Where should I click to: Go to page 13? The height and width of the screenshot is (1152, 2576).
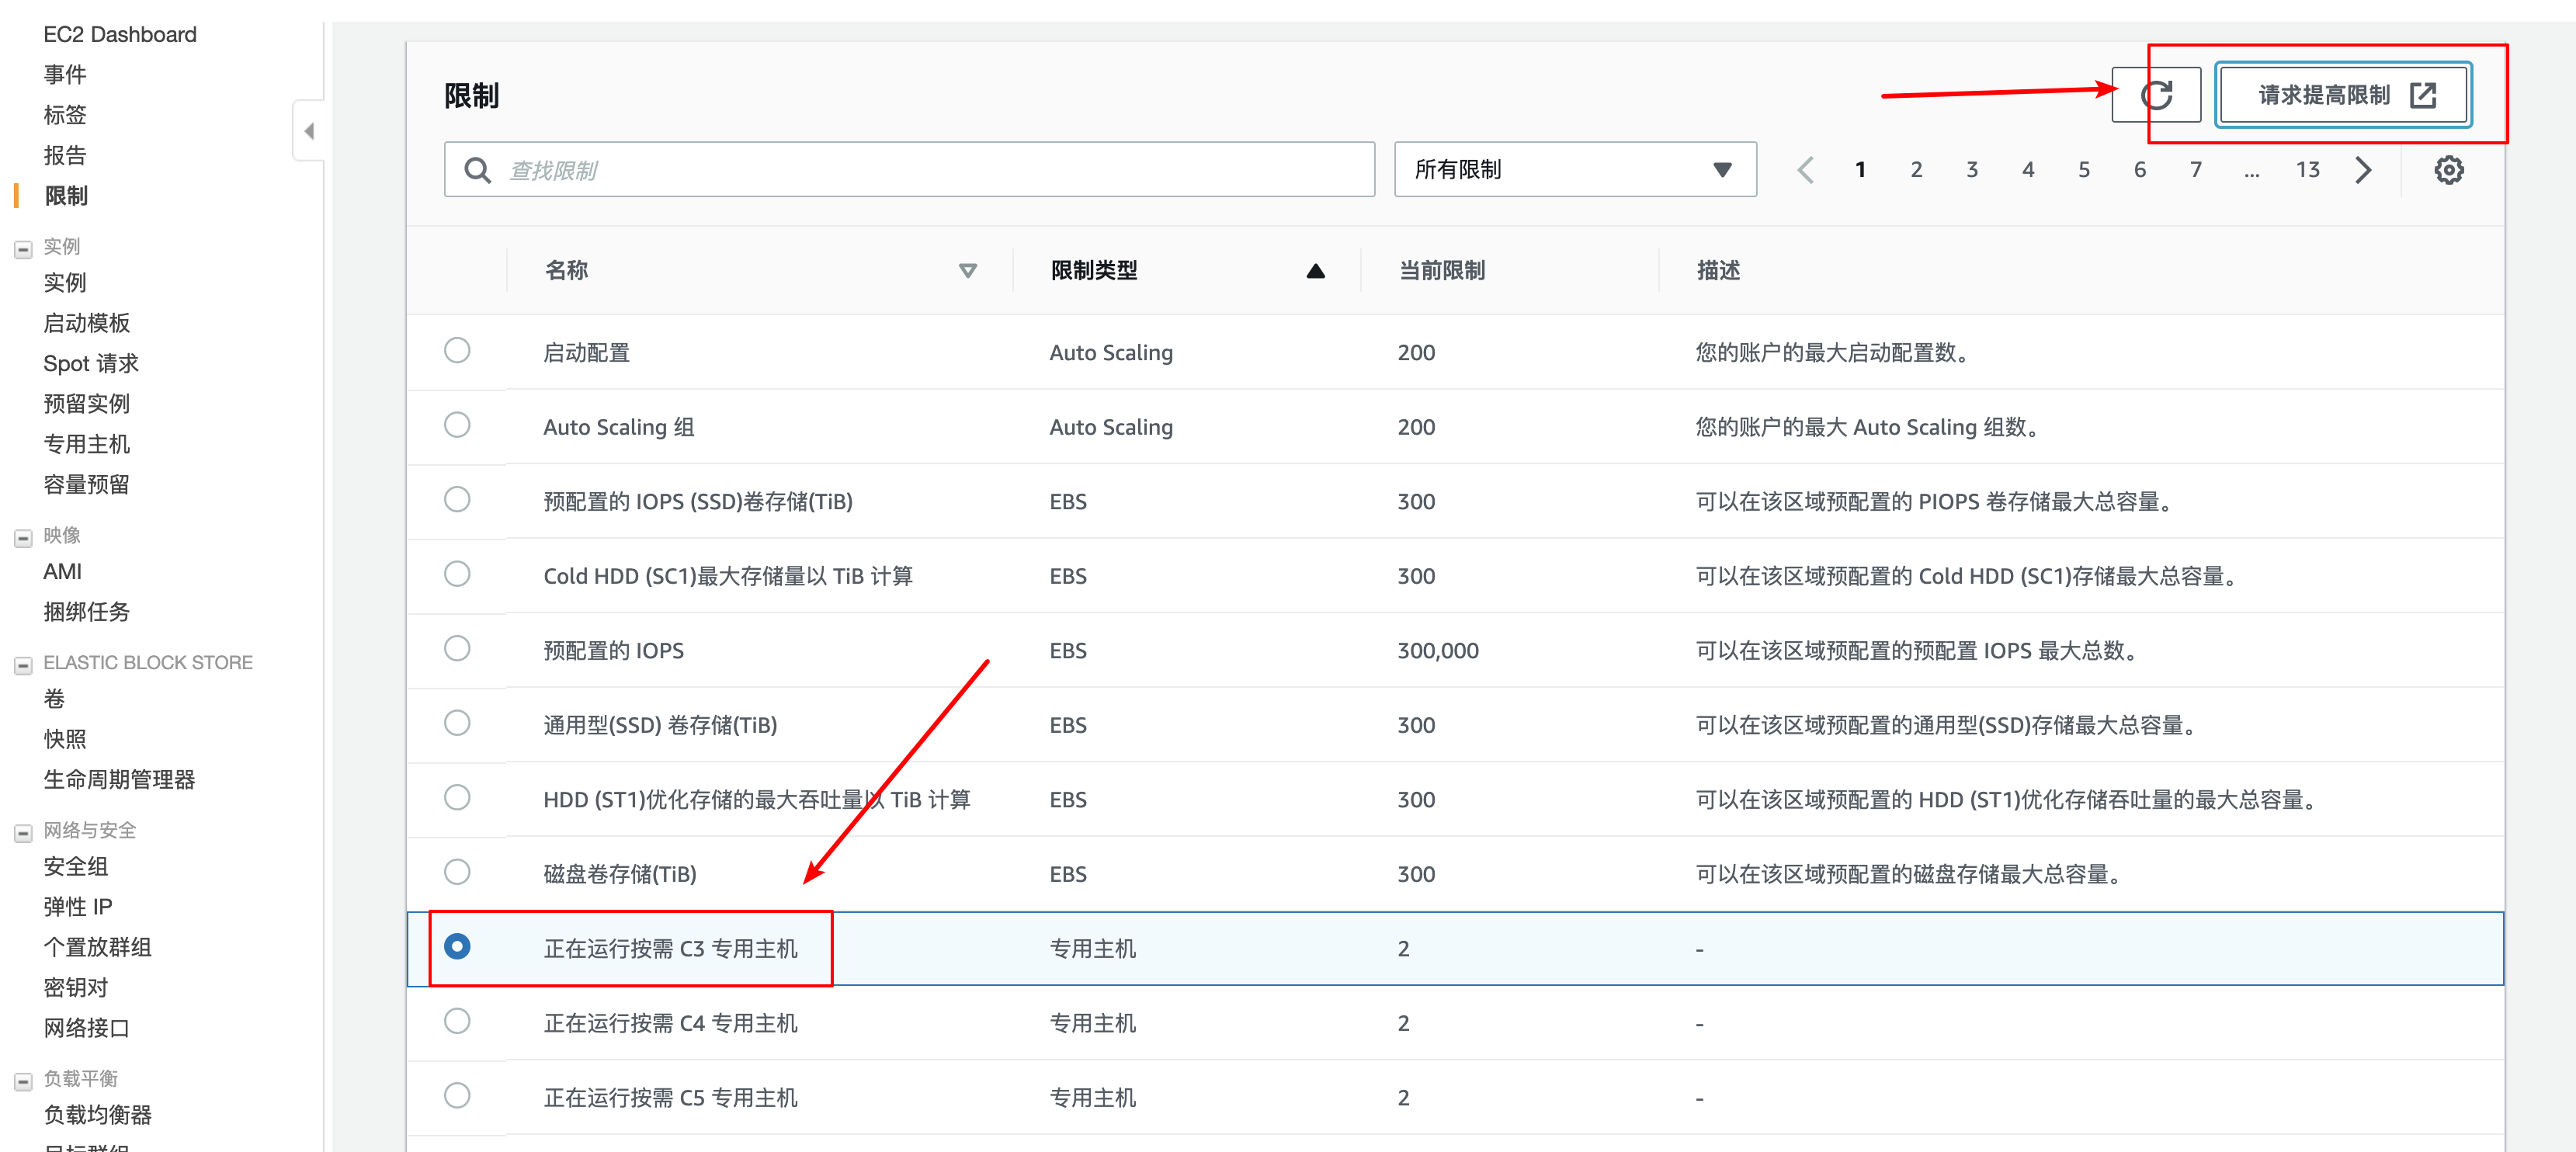(2307, 170)
